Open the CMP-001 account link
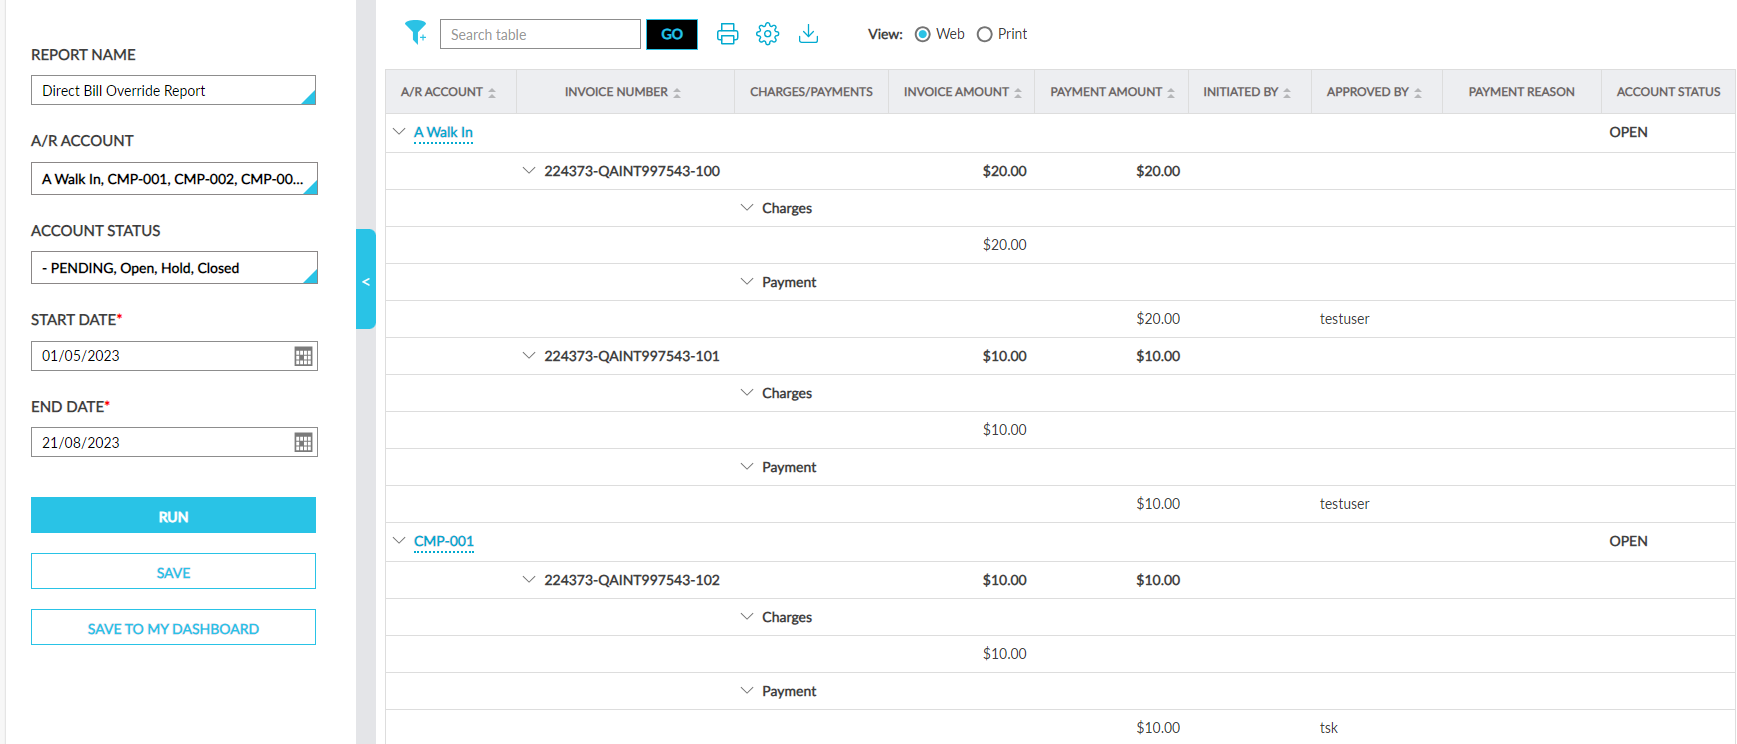The height and width of the screenshot is (744, 1737). coord(443,541)
